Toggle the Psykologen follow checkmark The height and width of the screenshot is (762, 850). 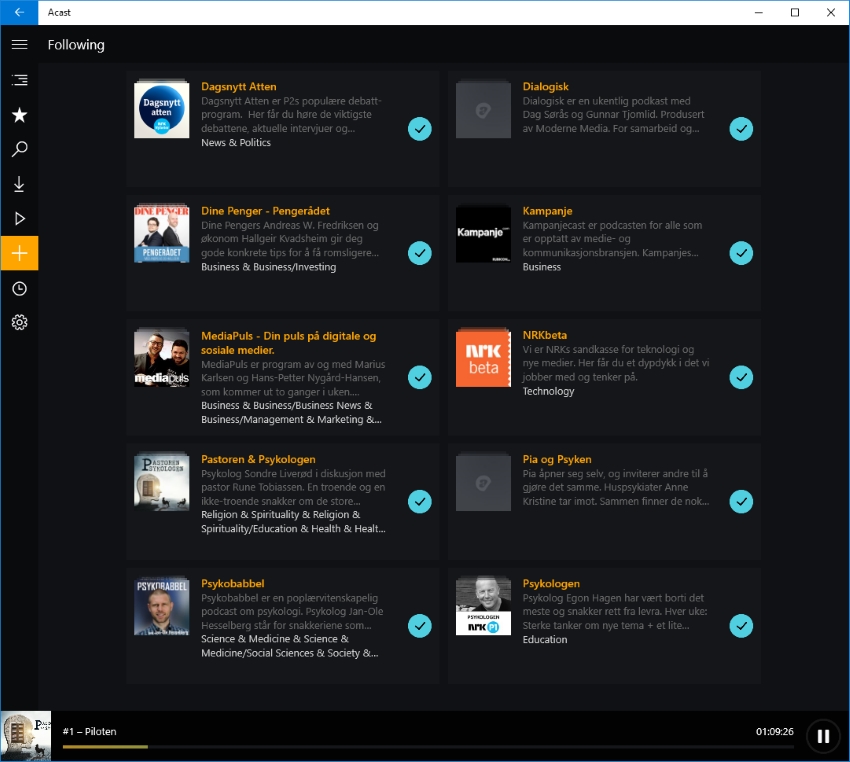tap(741, 626)
